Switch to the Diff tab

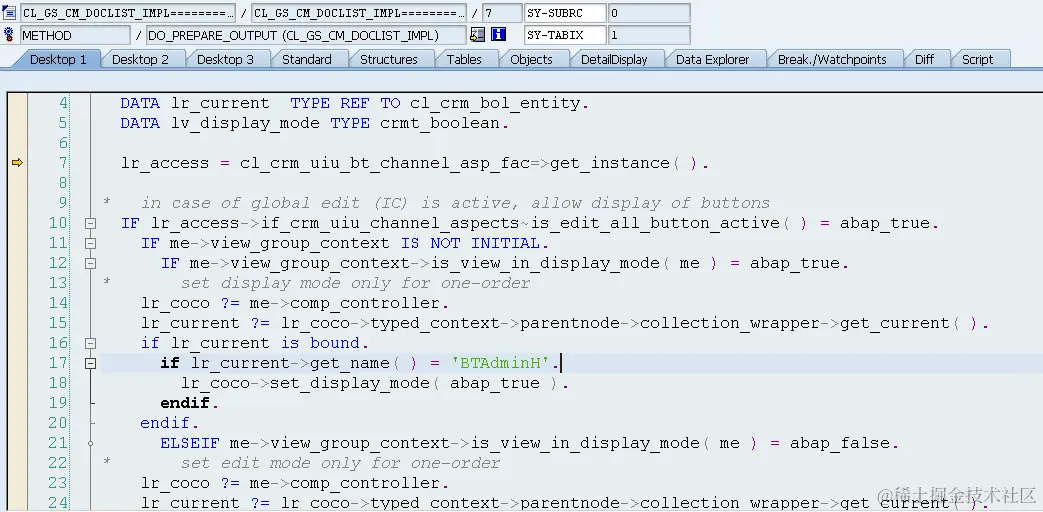[925, 60]
